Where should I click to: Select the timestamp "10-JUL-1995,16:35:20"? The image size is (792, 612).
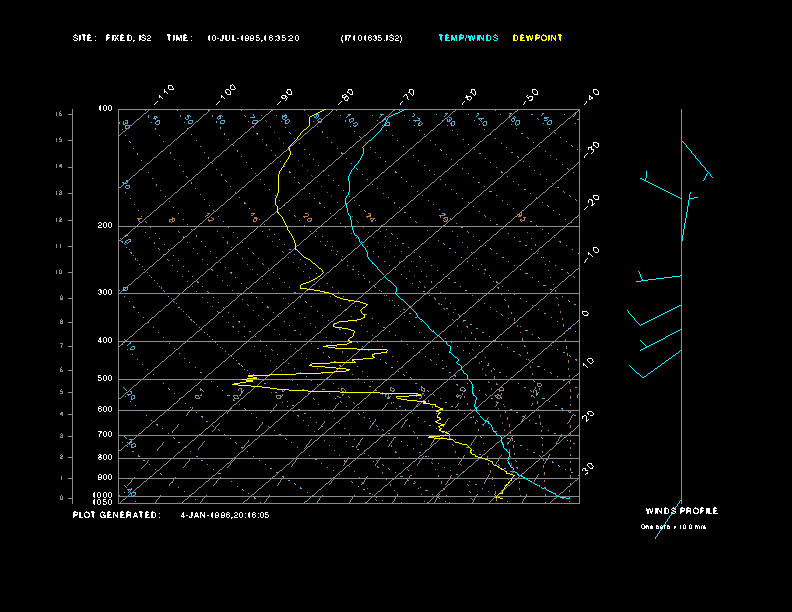[253, 38]
